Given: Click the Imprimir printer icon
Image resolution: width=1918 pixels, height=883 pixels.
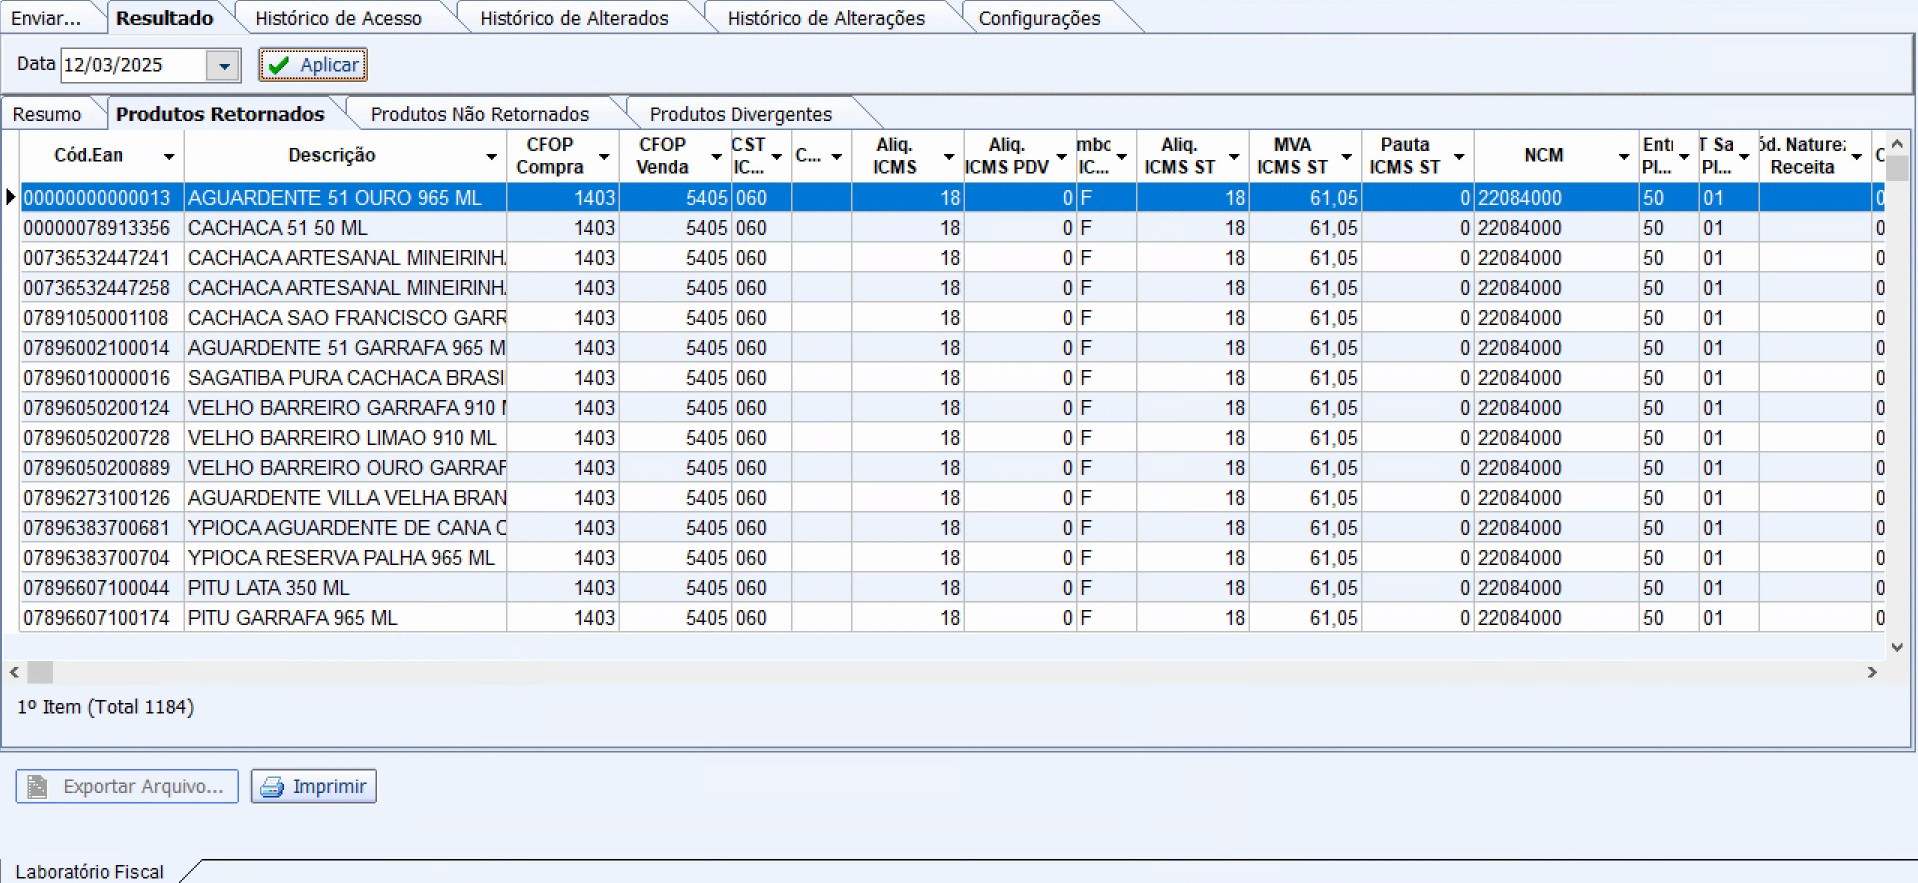Looking at the screenshot, I should (x=271, y=787).
